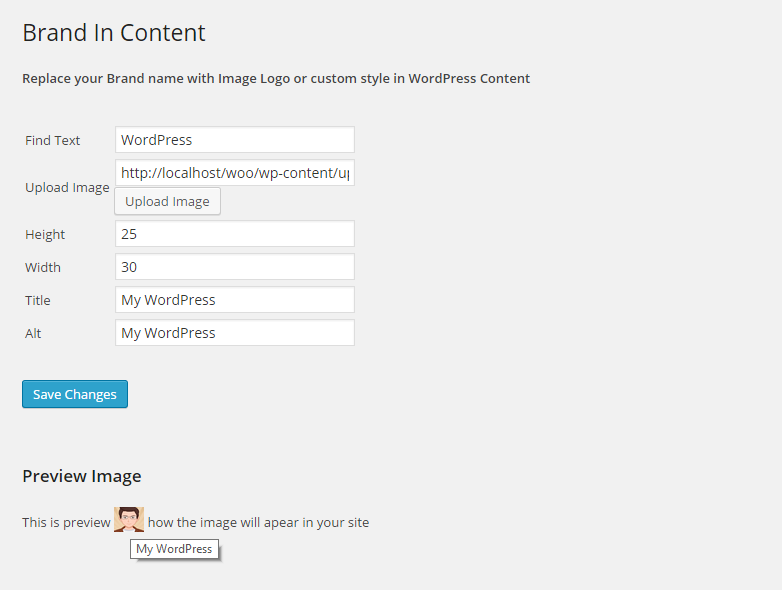Image resolution: width=782 pixels, height=590 pixels.
Task: Click the Brand In Content heading
Action: tap(114, 33)
